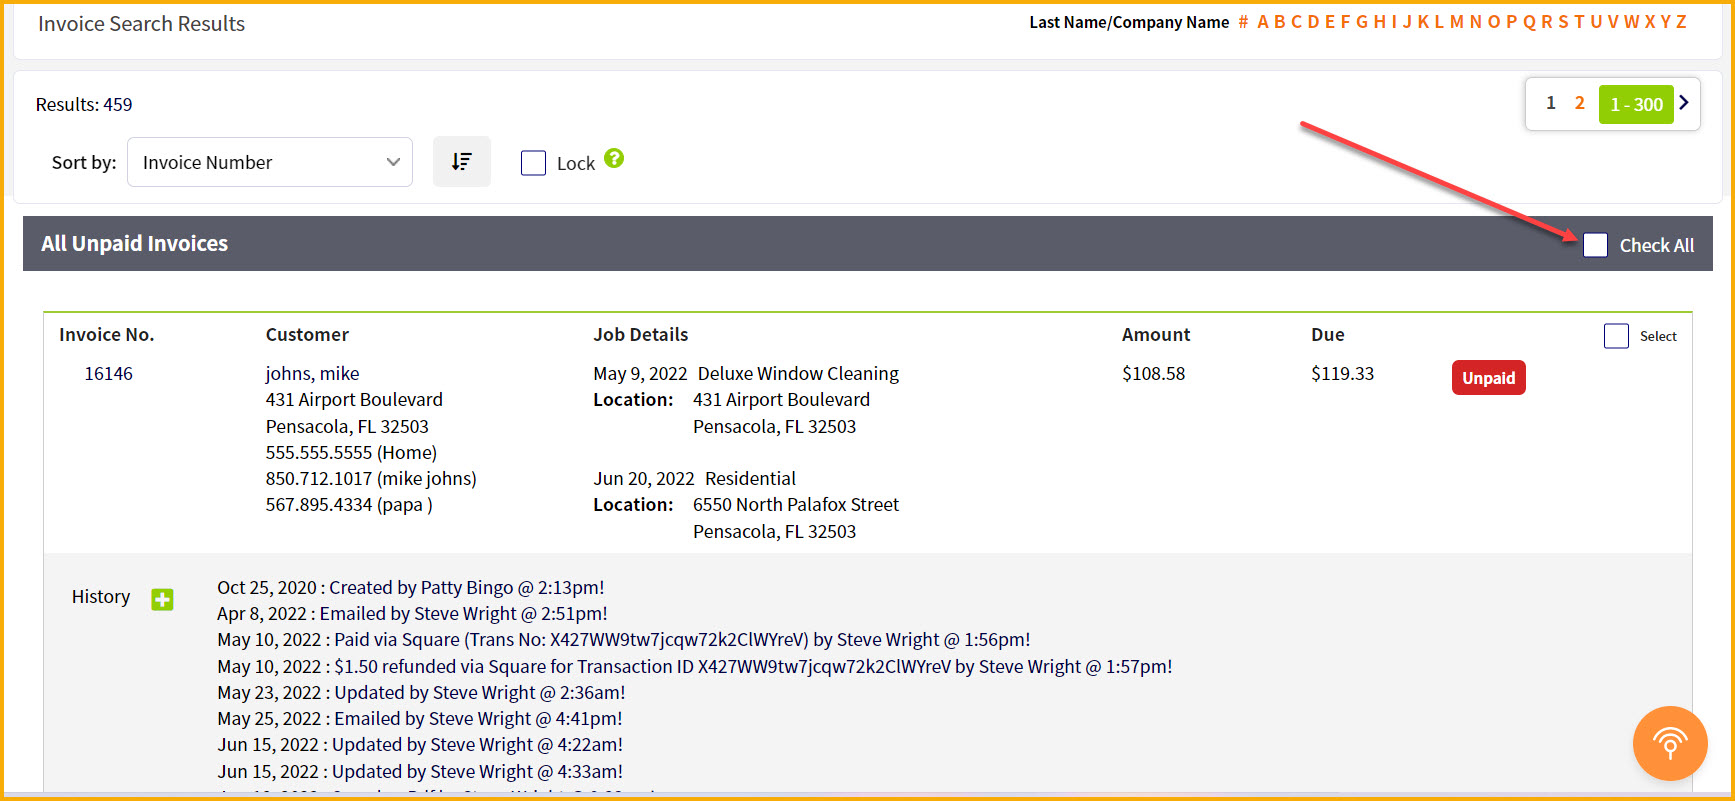This screenshot has height=801, width=1735.
Task: Filter last names starting with X
Action: [1650, 22]
